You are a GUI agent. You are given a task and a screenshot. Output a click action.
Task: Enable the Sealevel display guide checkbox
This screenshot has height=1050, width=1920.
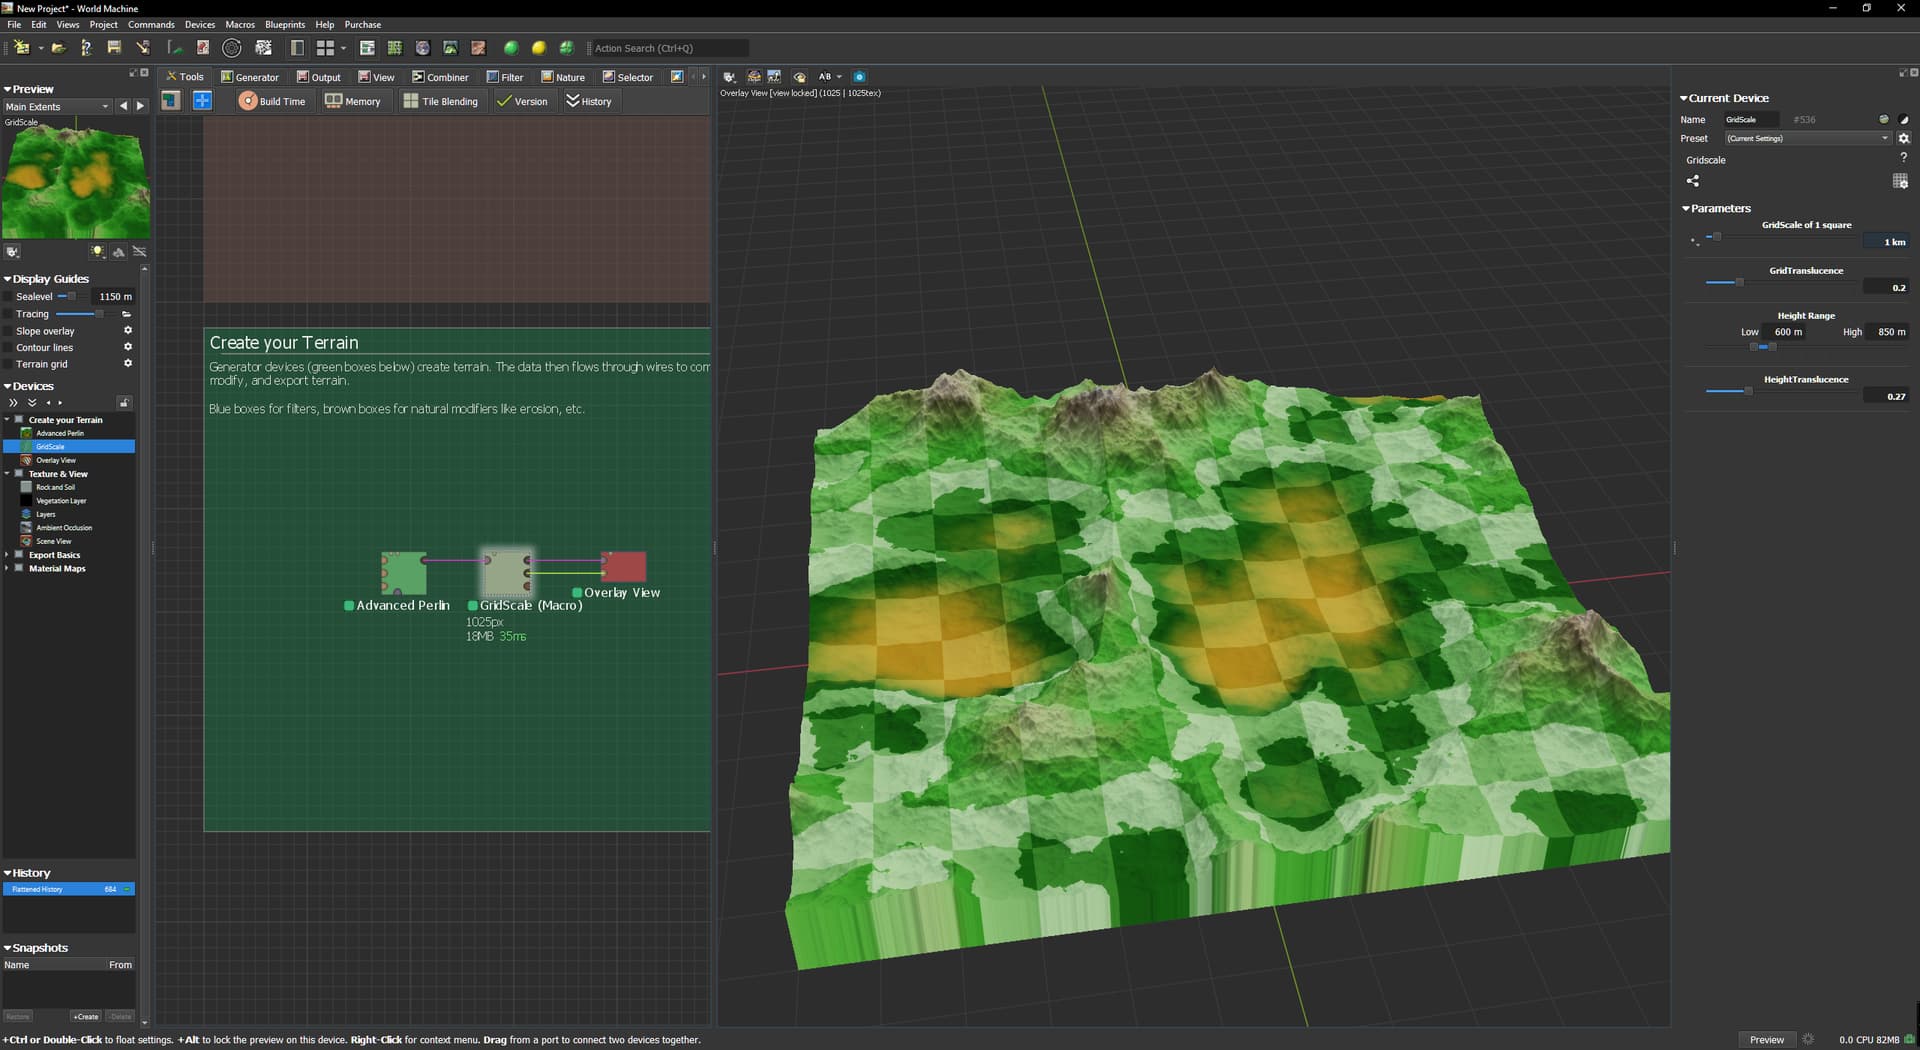(x=8, y=297)
